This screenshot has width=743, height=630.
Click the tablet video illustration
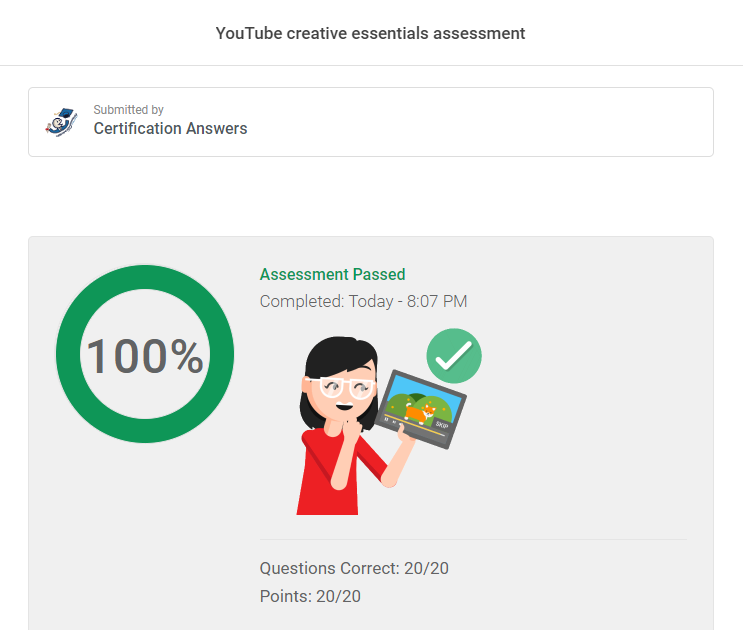[420, 409]
